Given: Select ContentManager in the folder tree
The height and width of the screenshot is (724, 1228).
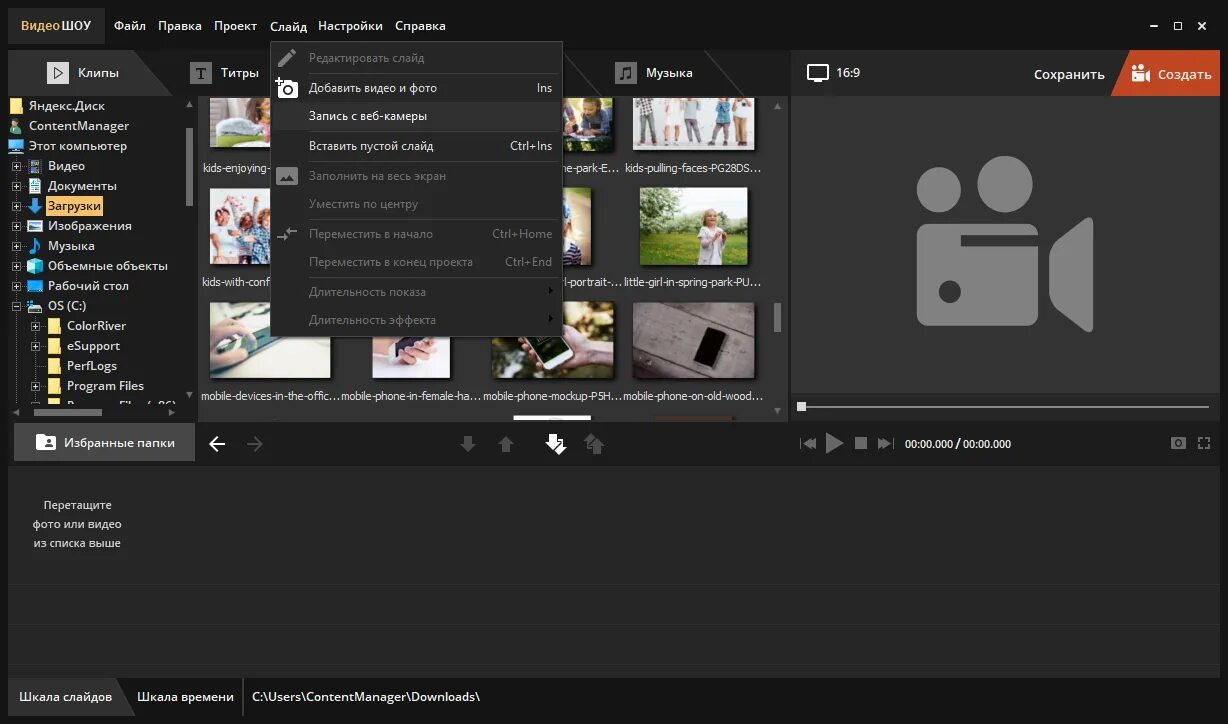Looking at the screenshot, I should (x=79, y=126).
